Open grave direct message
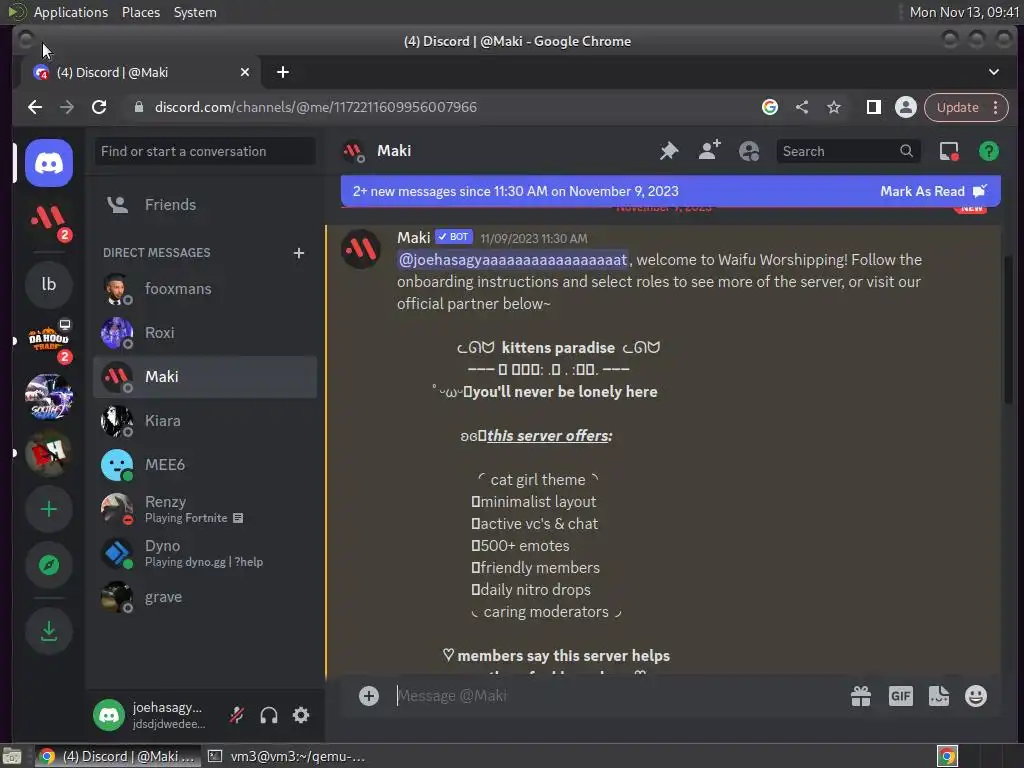The height and width of the screenshot is (768, 1024). (x=205, y=597)
